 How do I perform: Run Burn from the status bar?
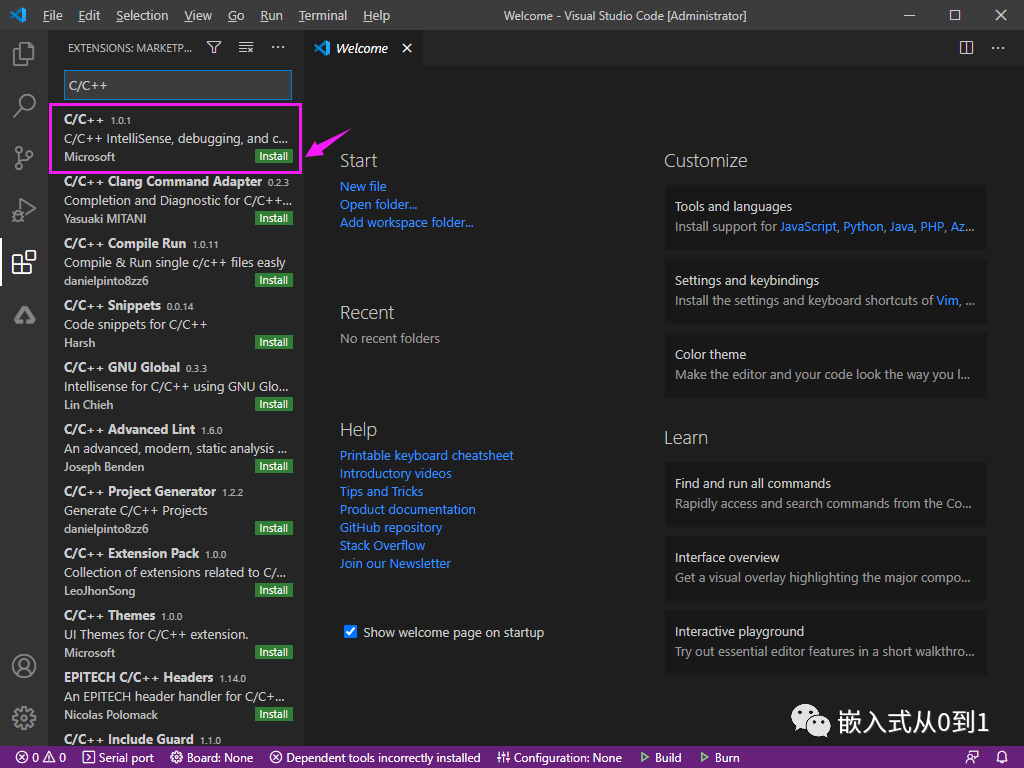click(720, 758)
